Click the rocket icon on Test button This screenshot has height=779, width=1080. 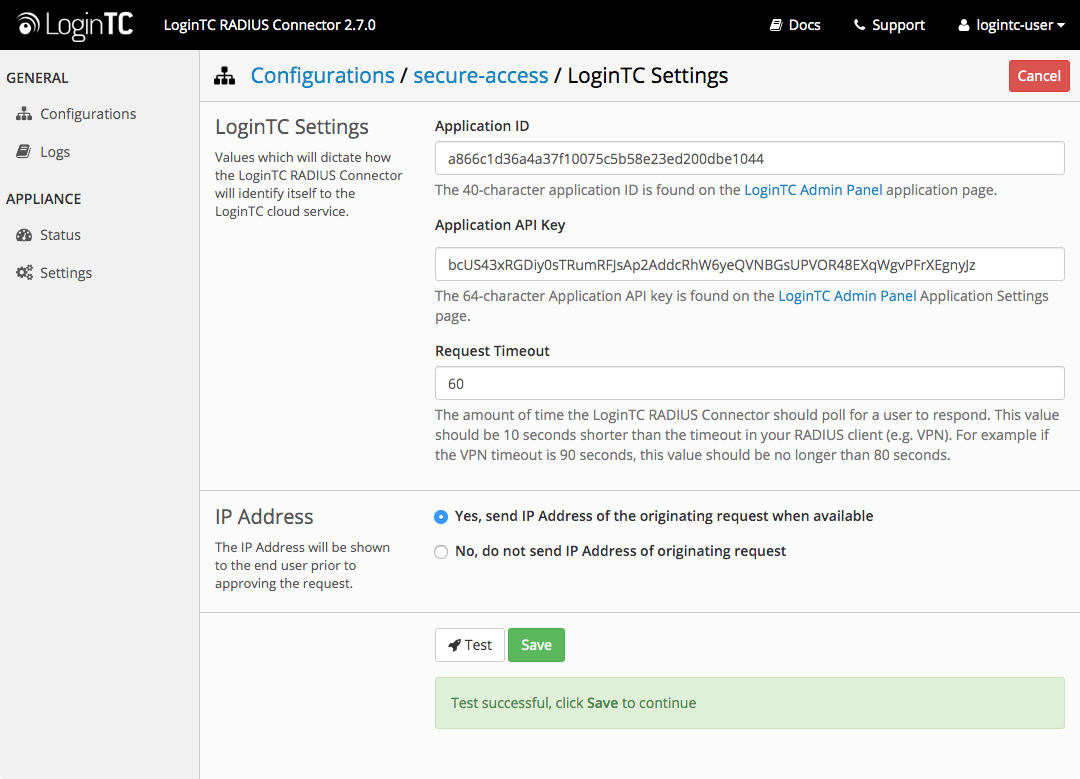[454, 645]
